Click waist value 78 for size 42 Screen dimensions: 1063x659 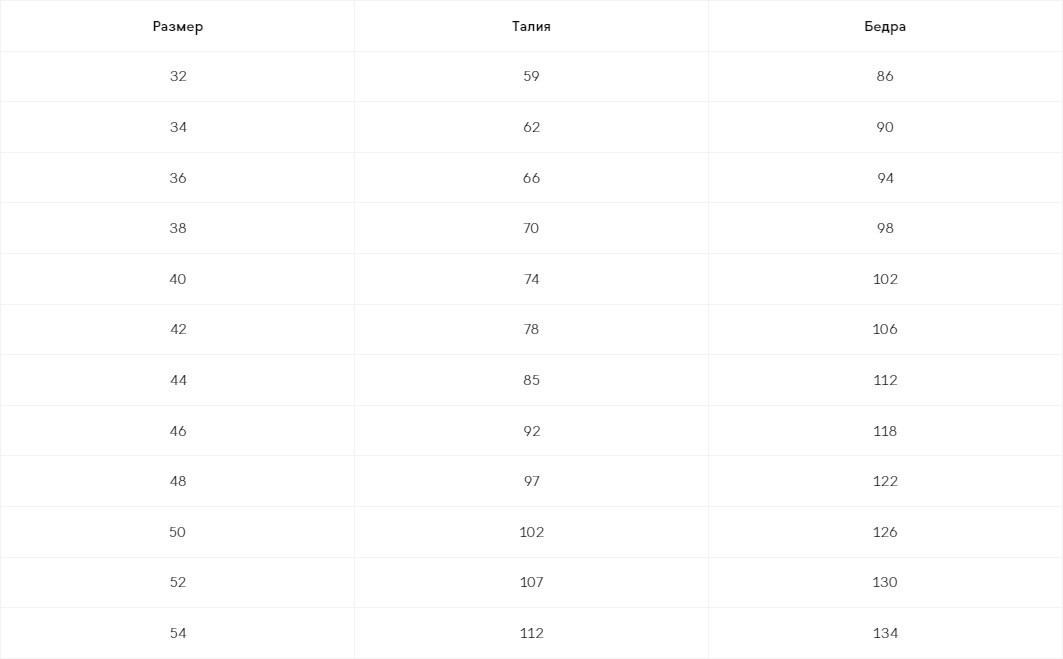coord(531,329)
